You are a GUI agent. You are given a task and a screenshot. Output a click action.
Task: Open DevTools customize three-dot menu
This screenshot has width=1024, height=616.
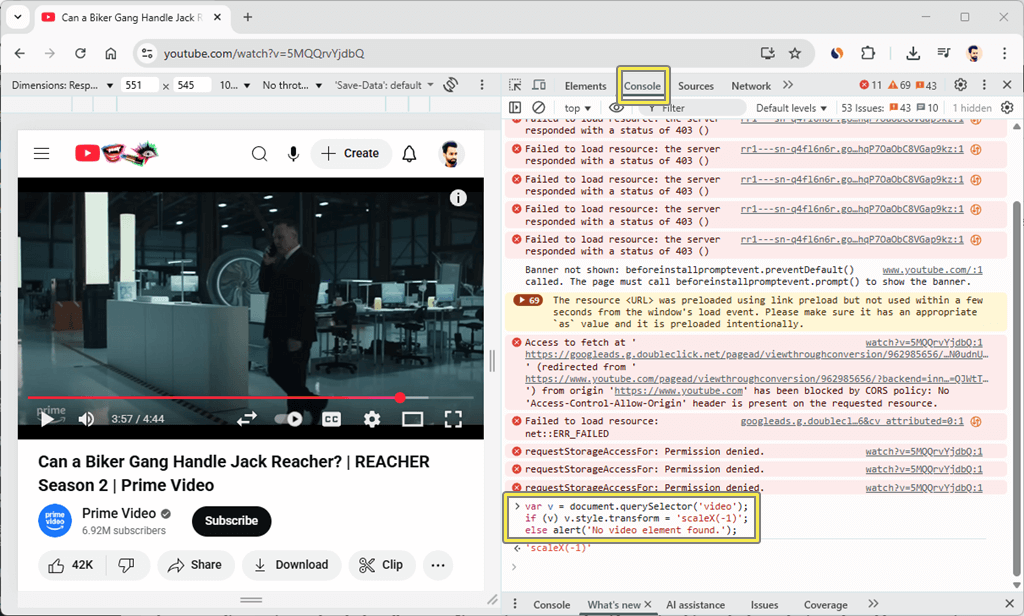pos(984,85)
